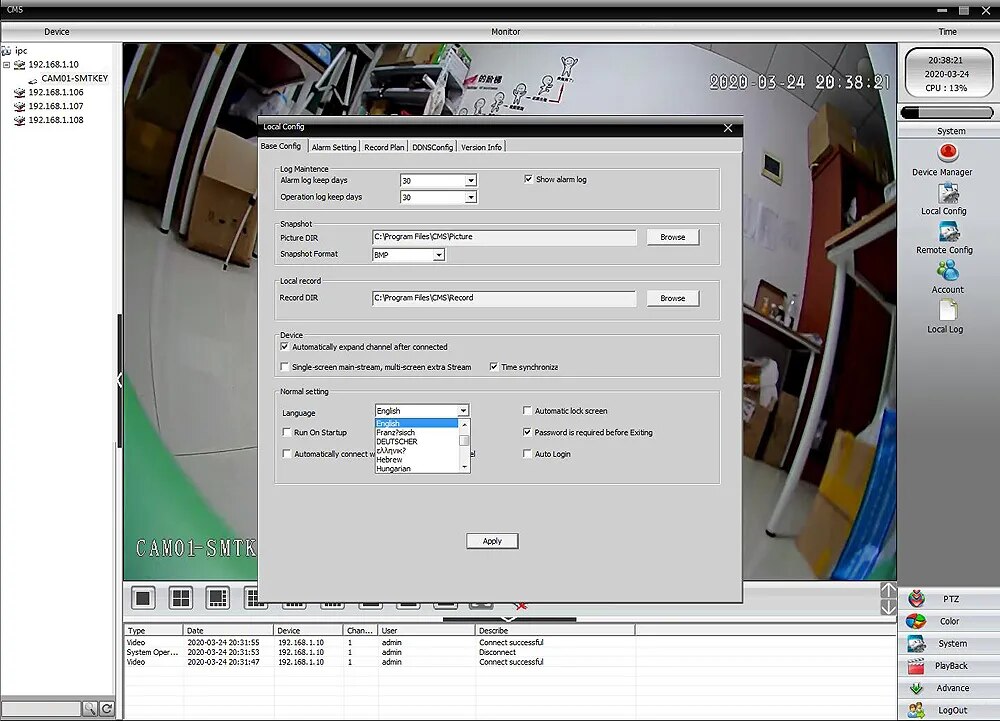Click Browse next to Picture DIR

[673, 237]
